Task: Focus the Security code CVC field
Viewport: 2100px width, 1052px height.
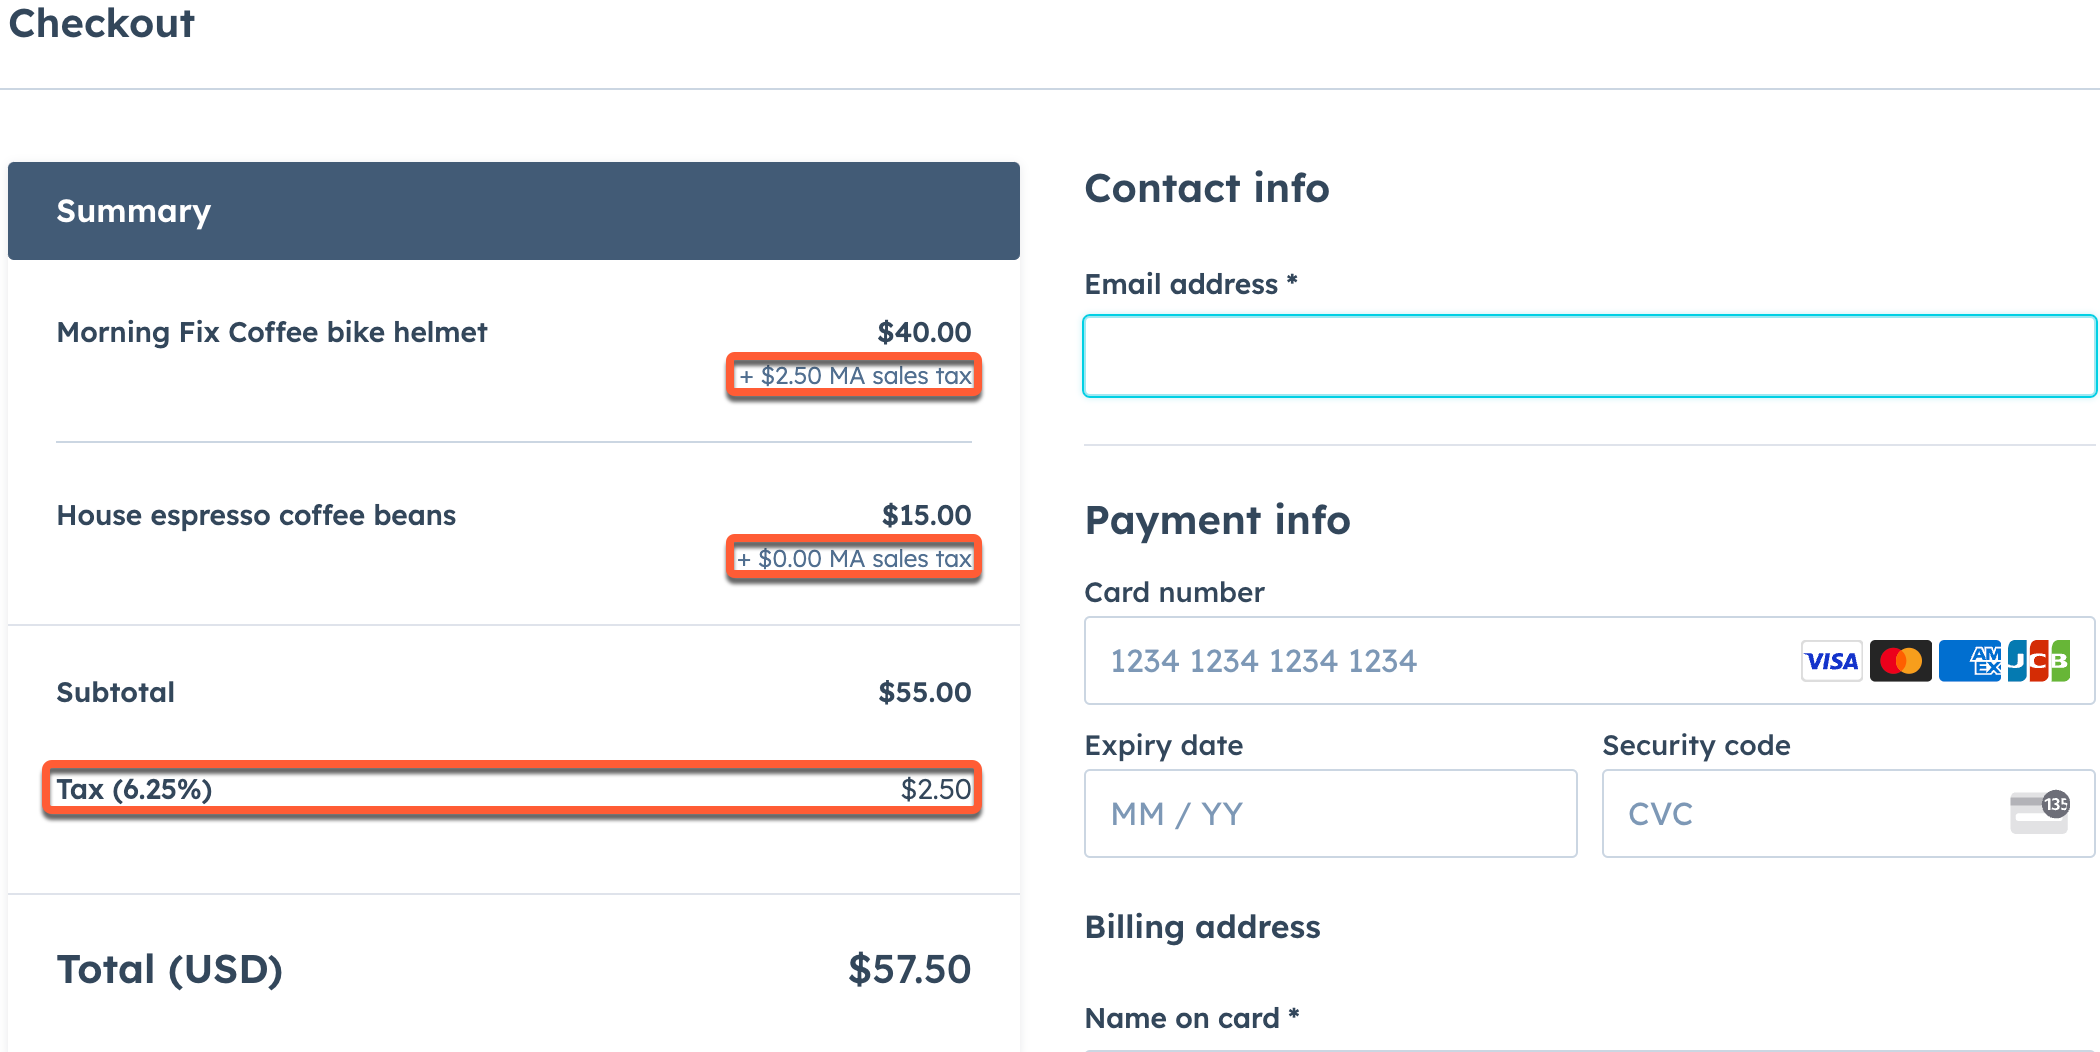Action: coord(1800,813)
